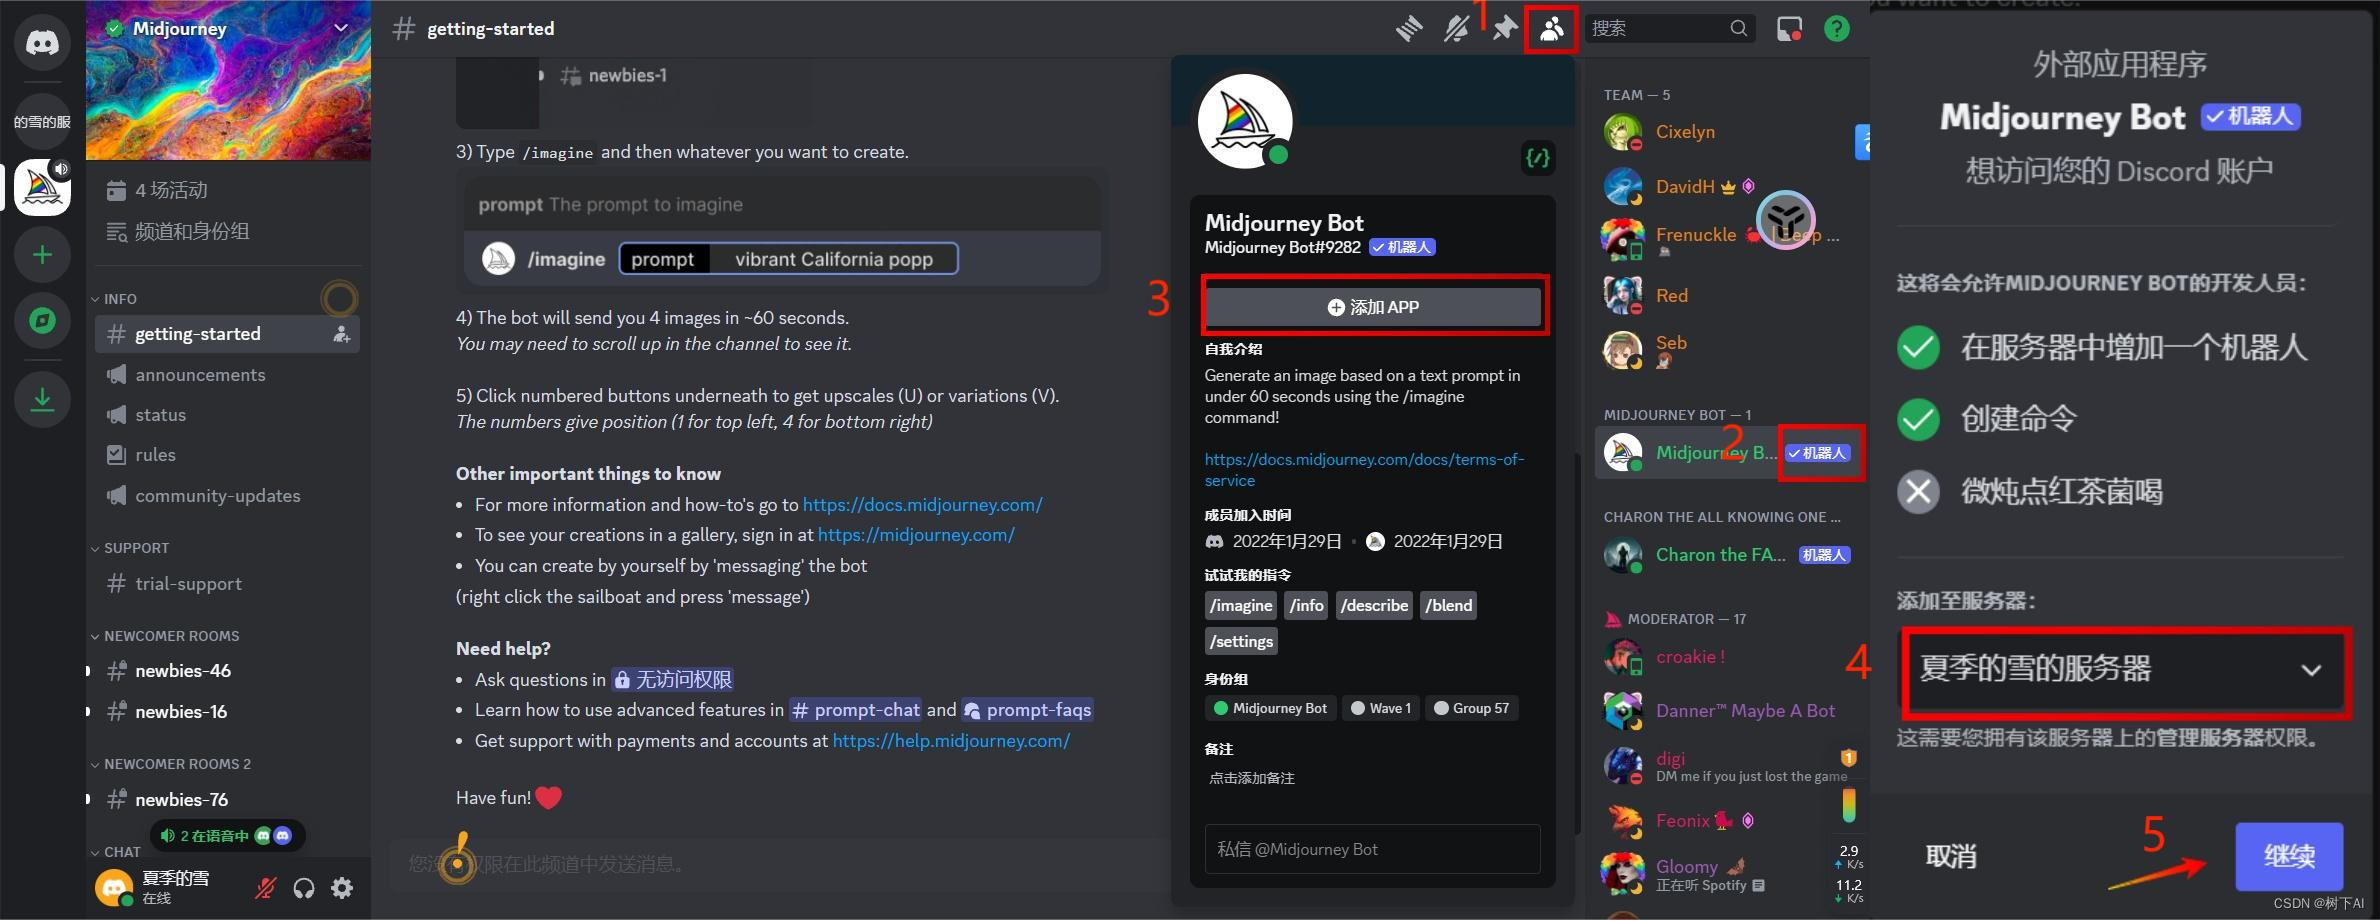
Task: Open terms-of-service link in bot profile
Action: (x=1364, y=470)
